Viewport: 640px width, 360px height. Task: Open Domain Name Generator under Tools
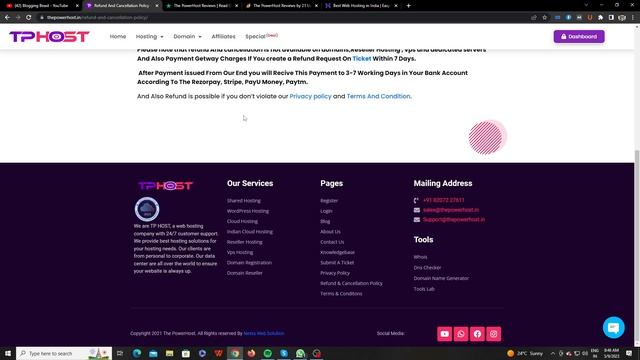[441, 278]
